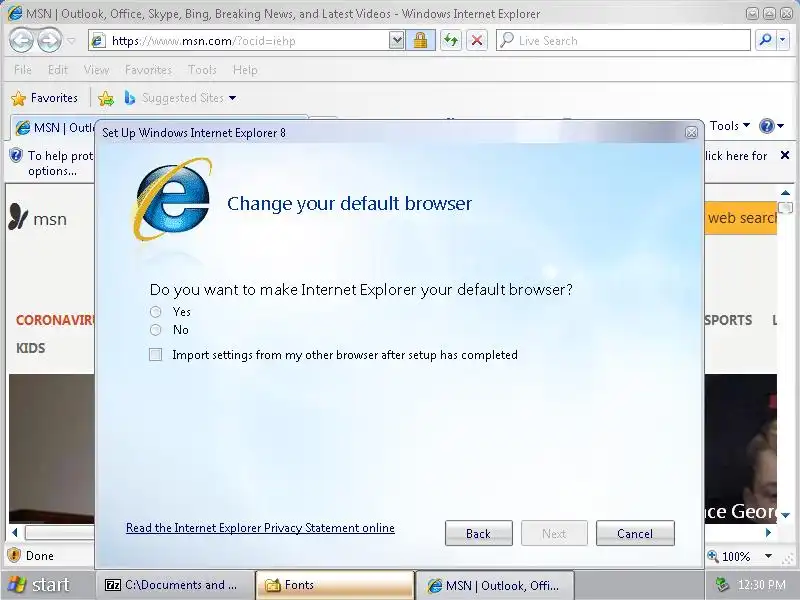The width and height of the screenshot is (800, 600).
Task: Click the 12:30 PM taskbar clock
Action: click(762, 585)
